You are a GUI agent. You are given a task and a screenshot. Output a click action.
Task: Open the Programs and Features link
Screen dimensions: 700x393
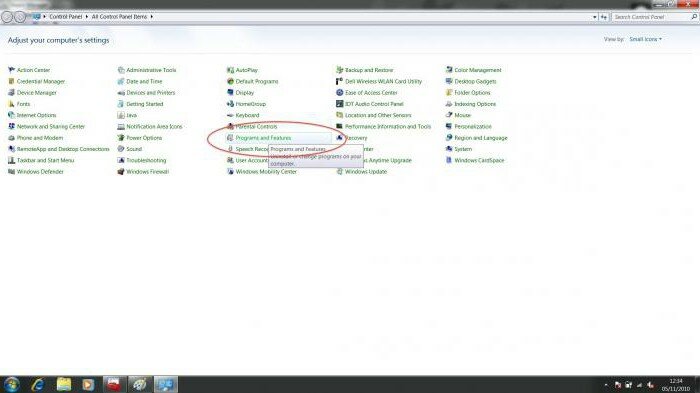tap(263, 138)
